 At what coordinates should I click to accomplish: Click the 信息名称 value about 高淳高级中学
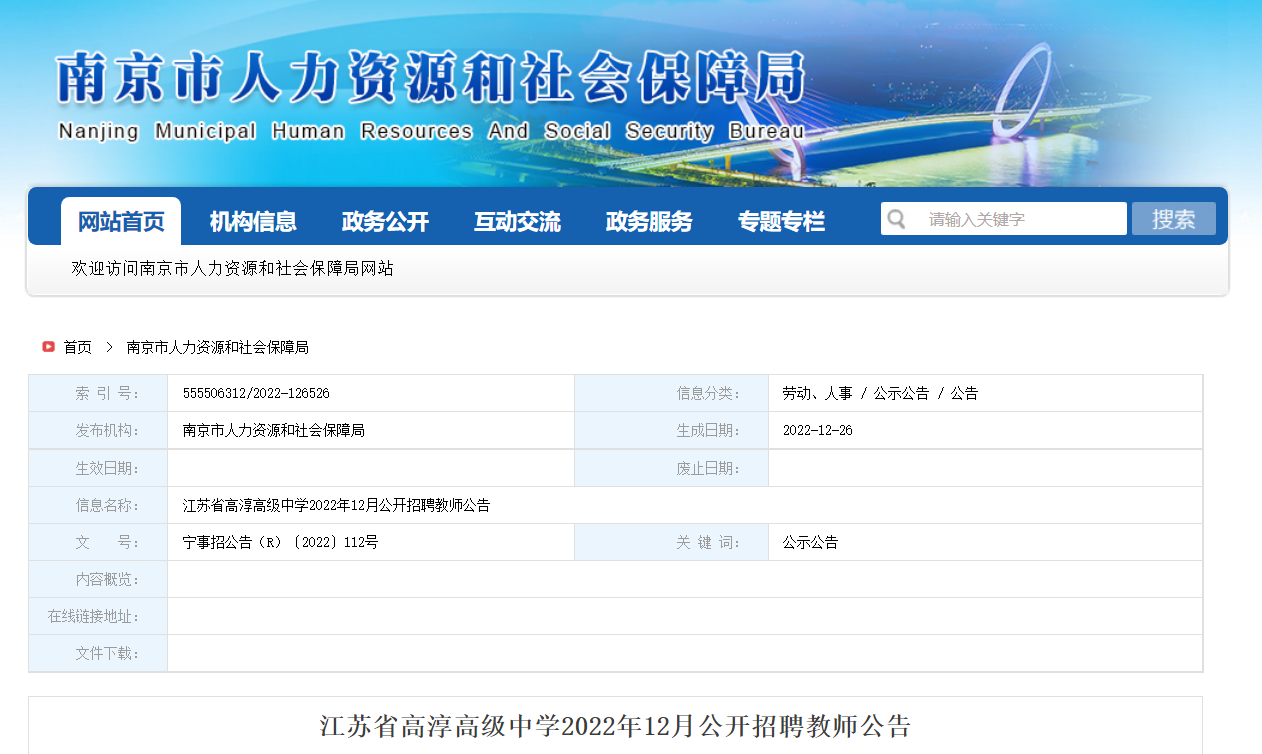[x=336, y=506]
